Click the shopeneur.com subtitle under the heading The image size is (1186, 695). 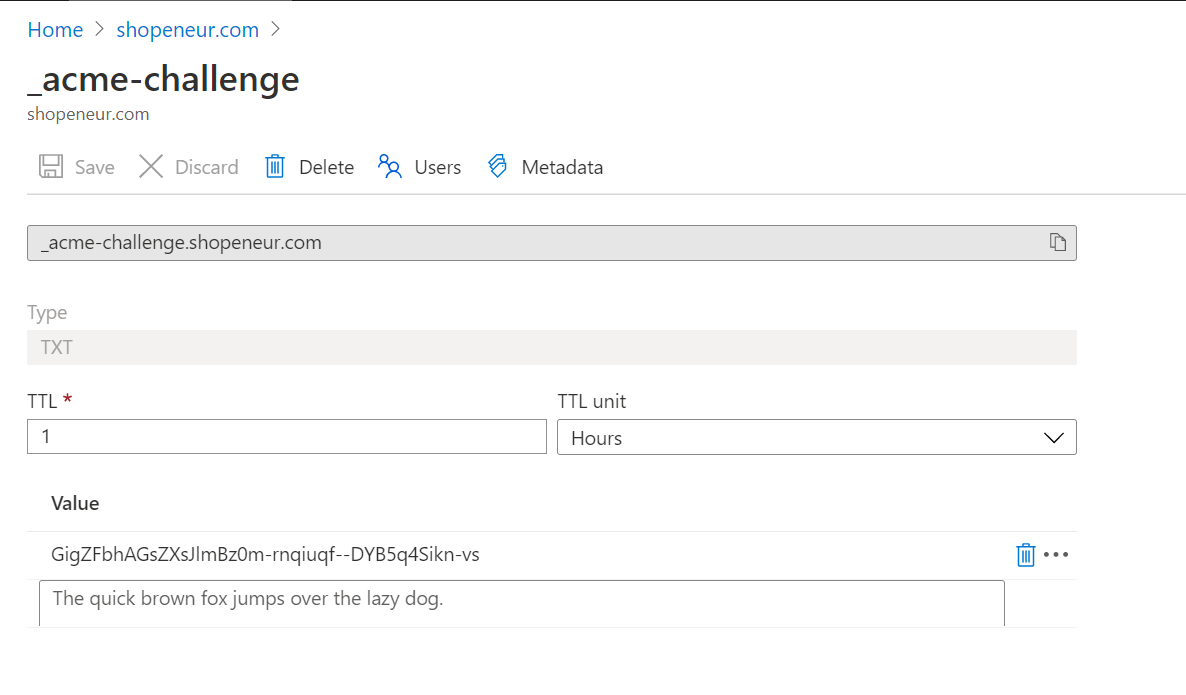click(88, 114)
